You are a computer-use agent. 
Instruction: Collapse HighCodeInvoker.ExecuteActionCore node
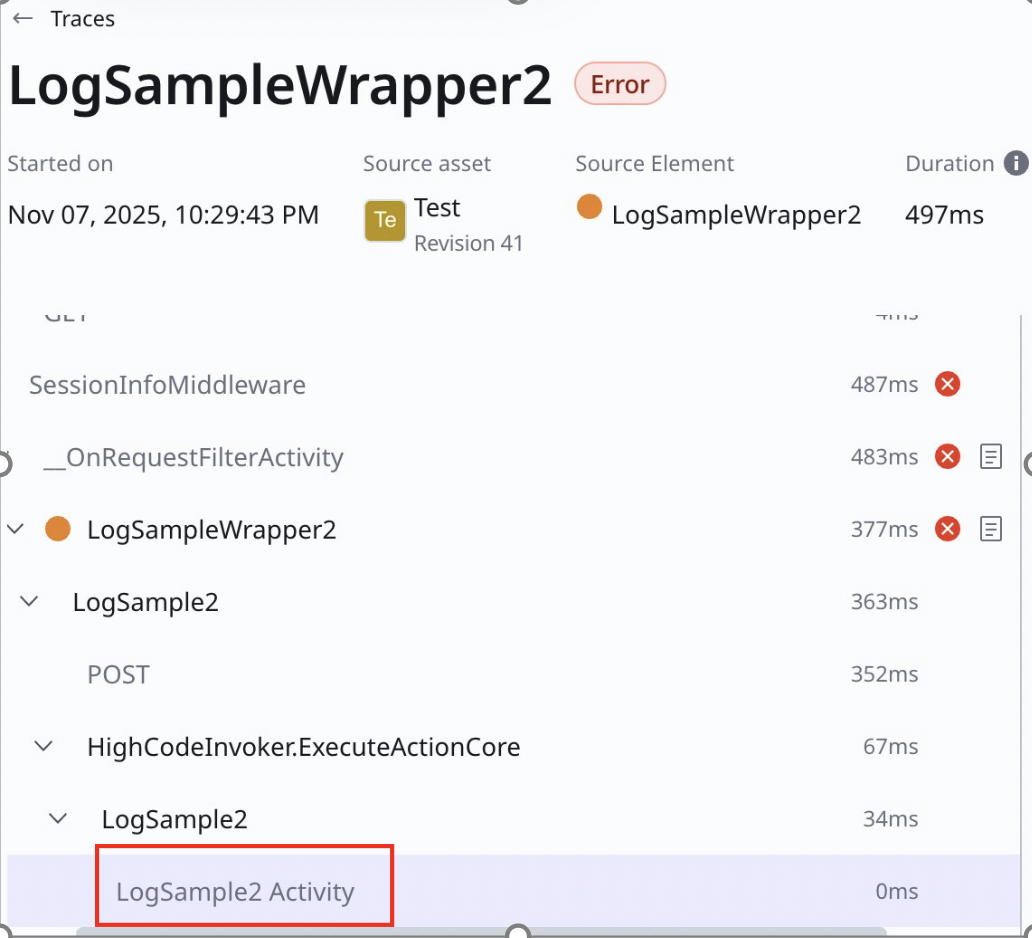(44, 746)
